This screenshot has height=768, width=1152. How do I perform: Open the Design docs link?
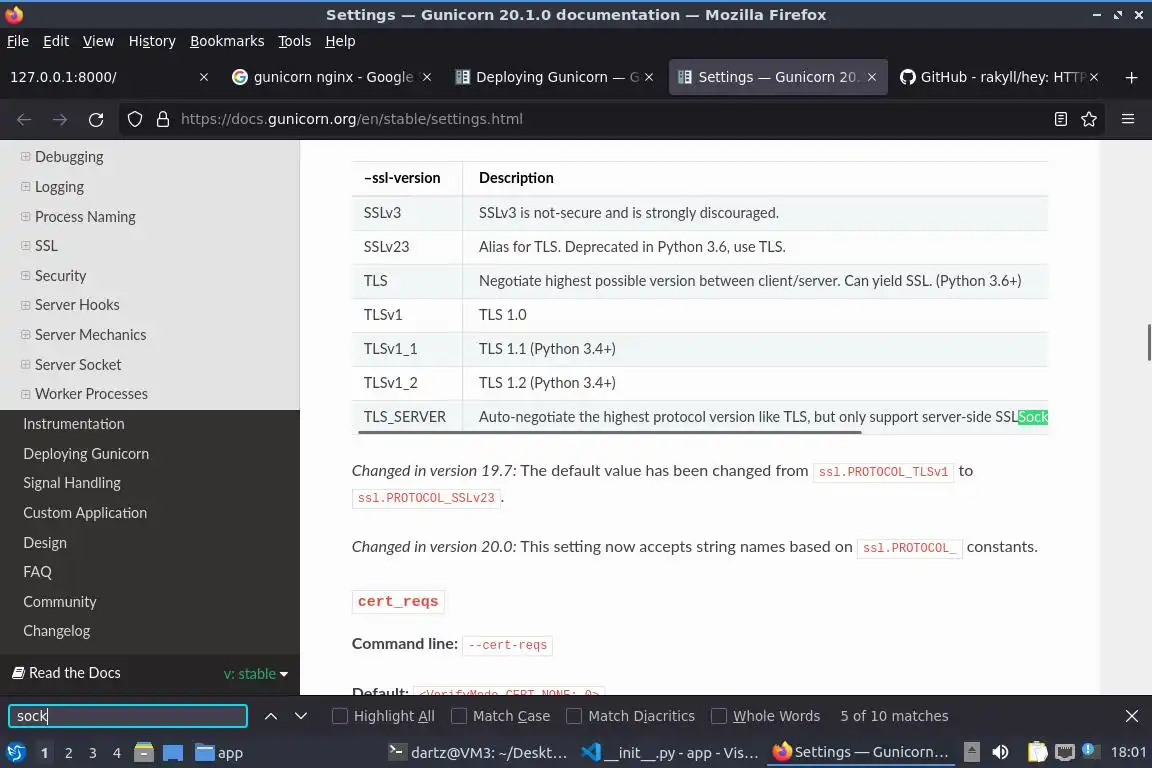45,542
